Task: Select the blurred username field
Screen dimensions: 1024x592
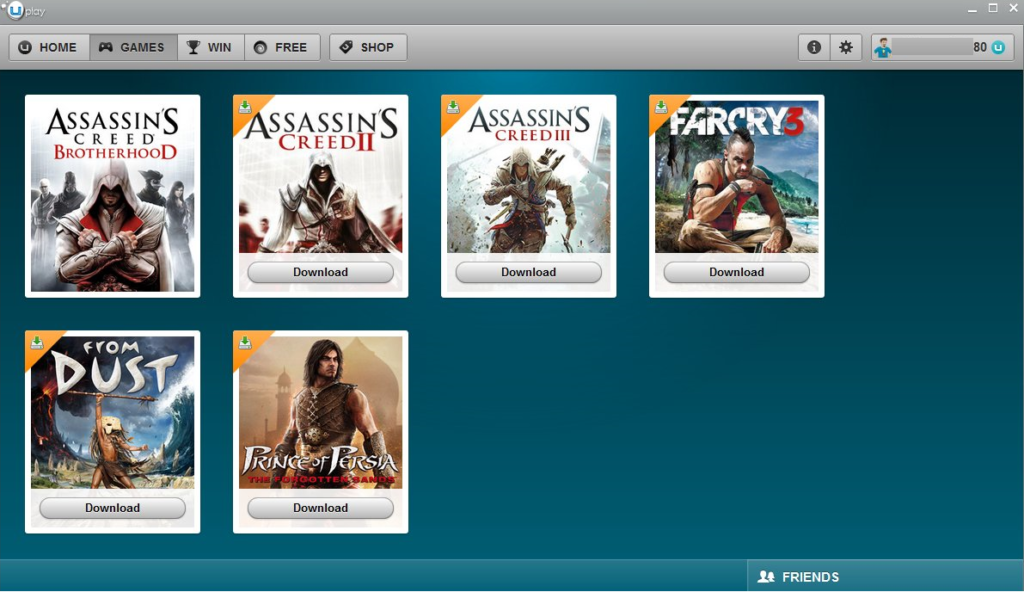Action: 932,46
